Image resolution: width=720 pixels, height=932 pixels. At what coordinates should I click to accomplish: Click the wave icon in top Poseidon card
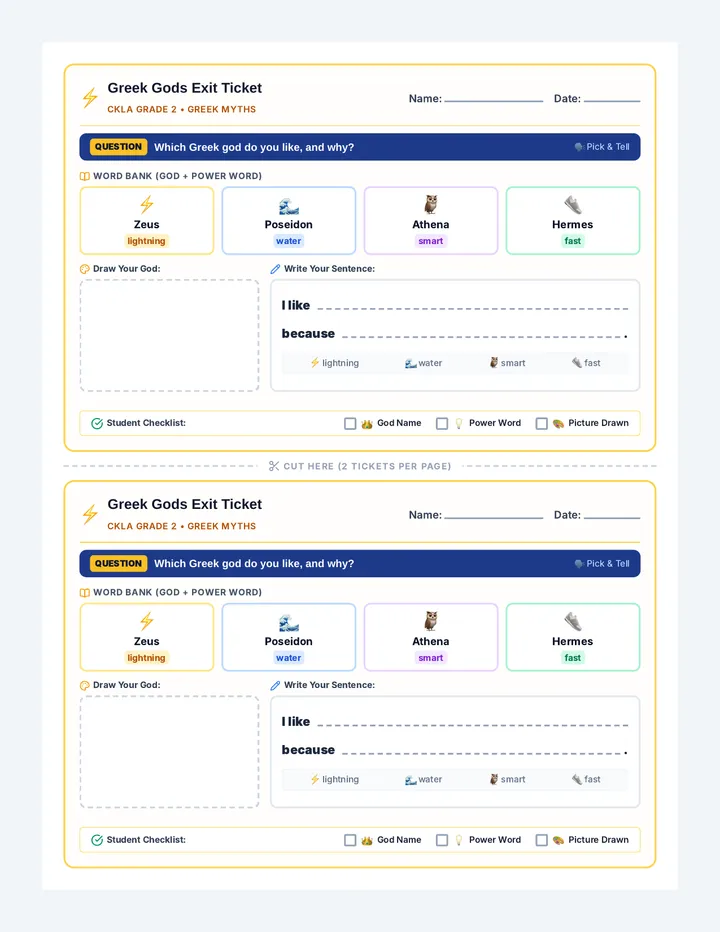click(288, 206)
